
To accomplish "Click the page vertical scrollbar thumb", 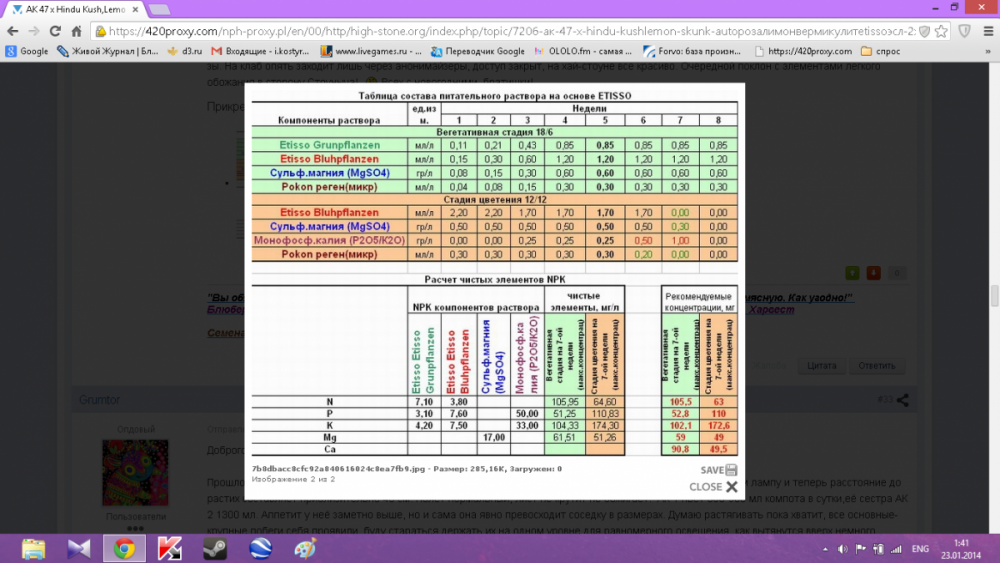I will 994,296.
